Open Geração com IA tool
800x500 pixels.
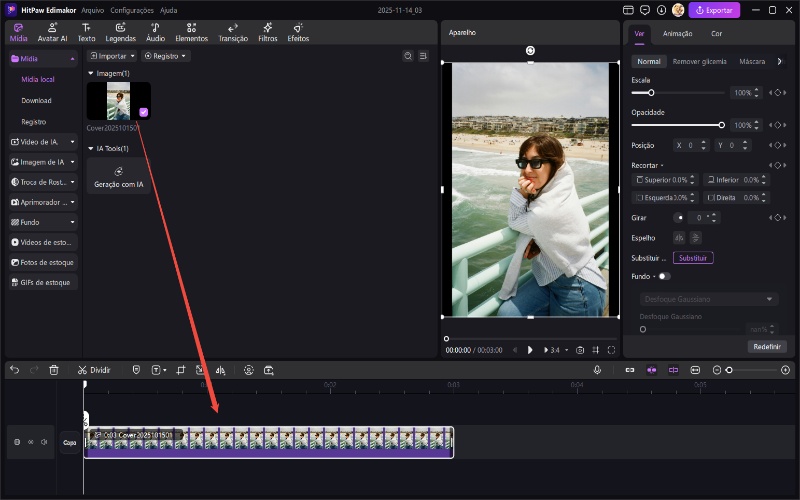118,176
